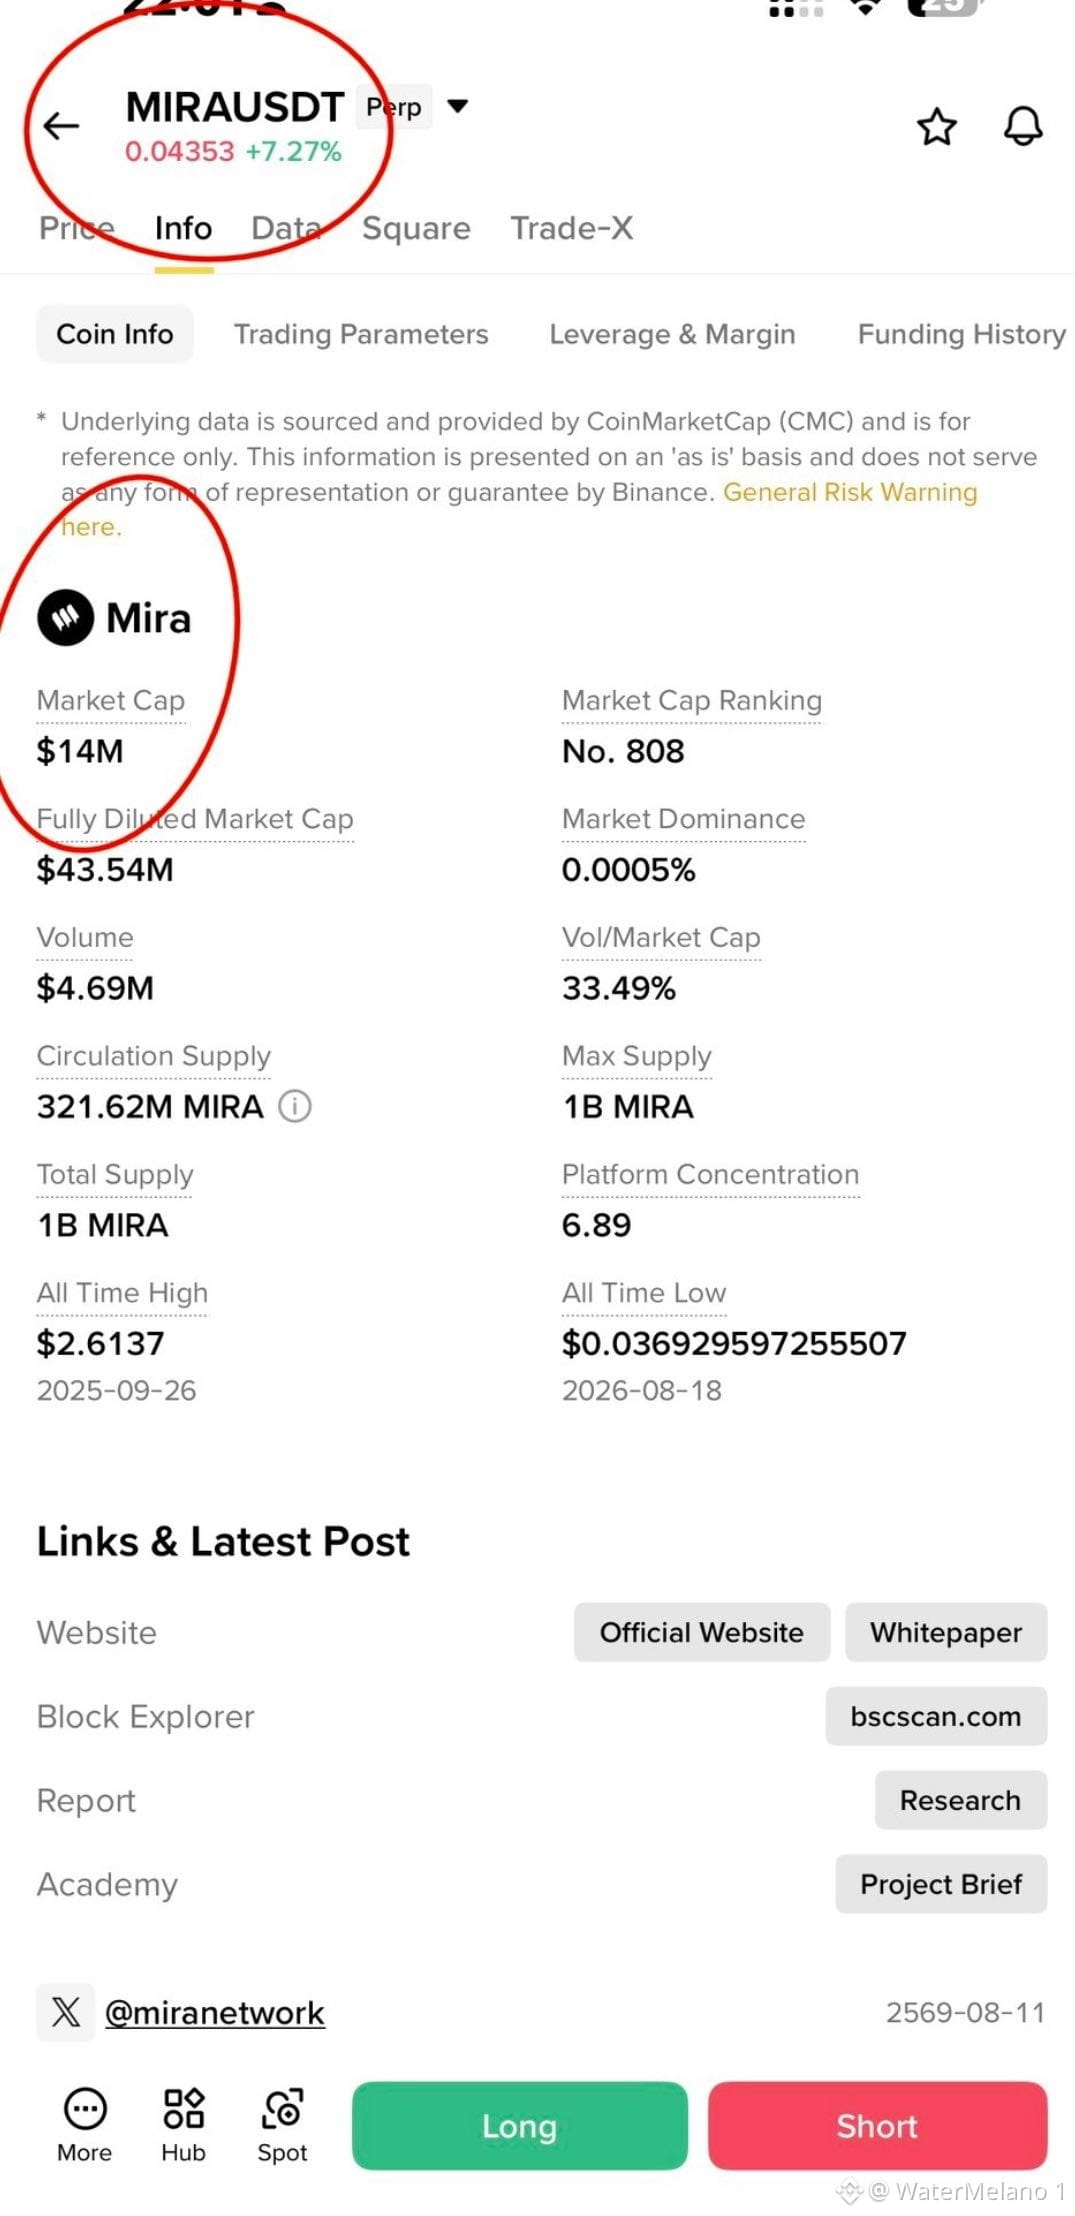
Task: Open price alert bell icon
Action: click(1023, 126)
